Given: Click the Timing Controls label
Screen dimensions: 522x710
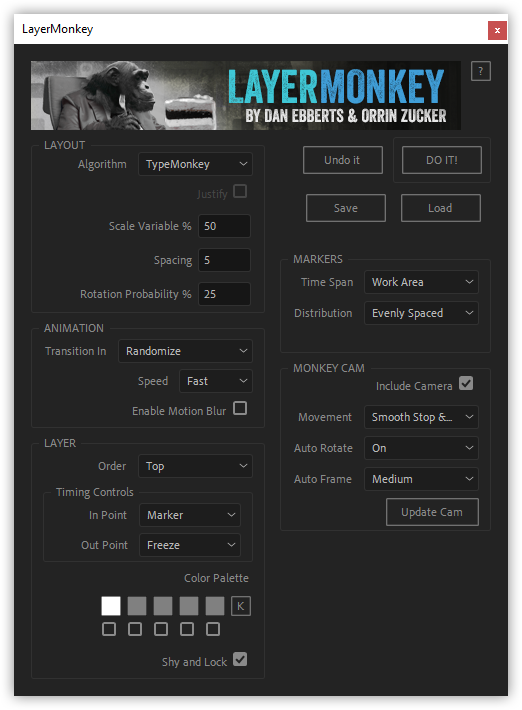Looking at the screenshot, I should click(x=95, y=492).
